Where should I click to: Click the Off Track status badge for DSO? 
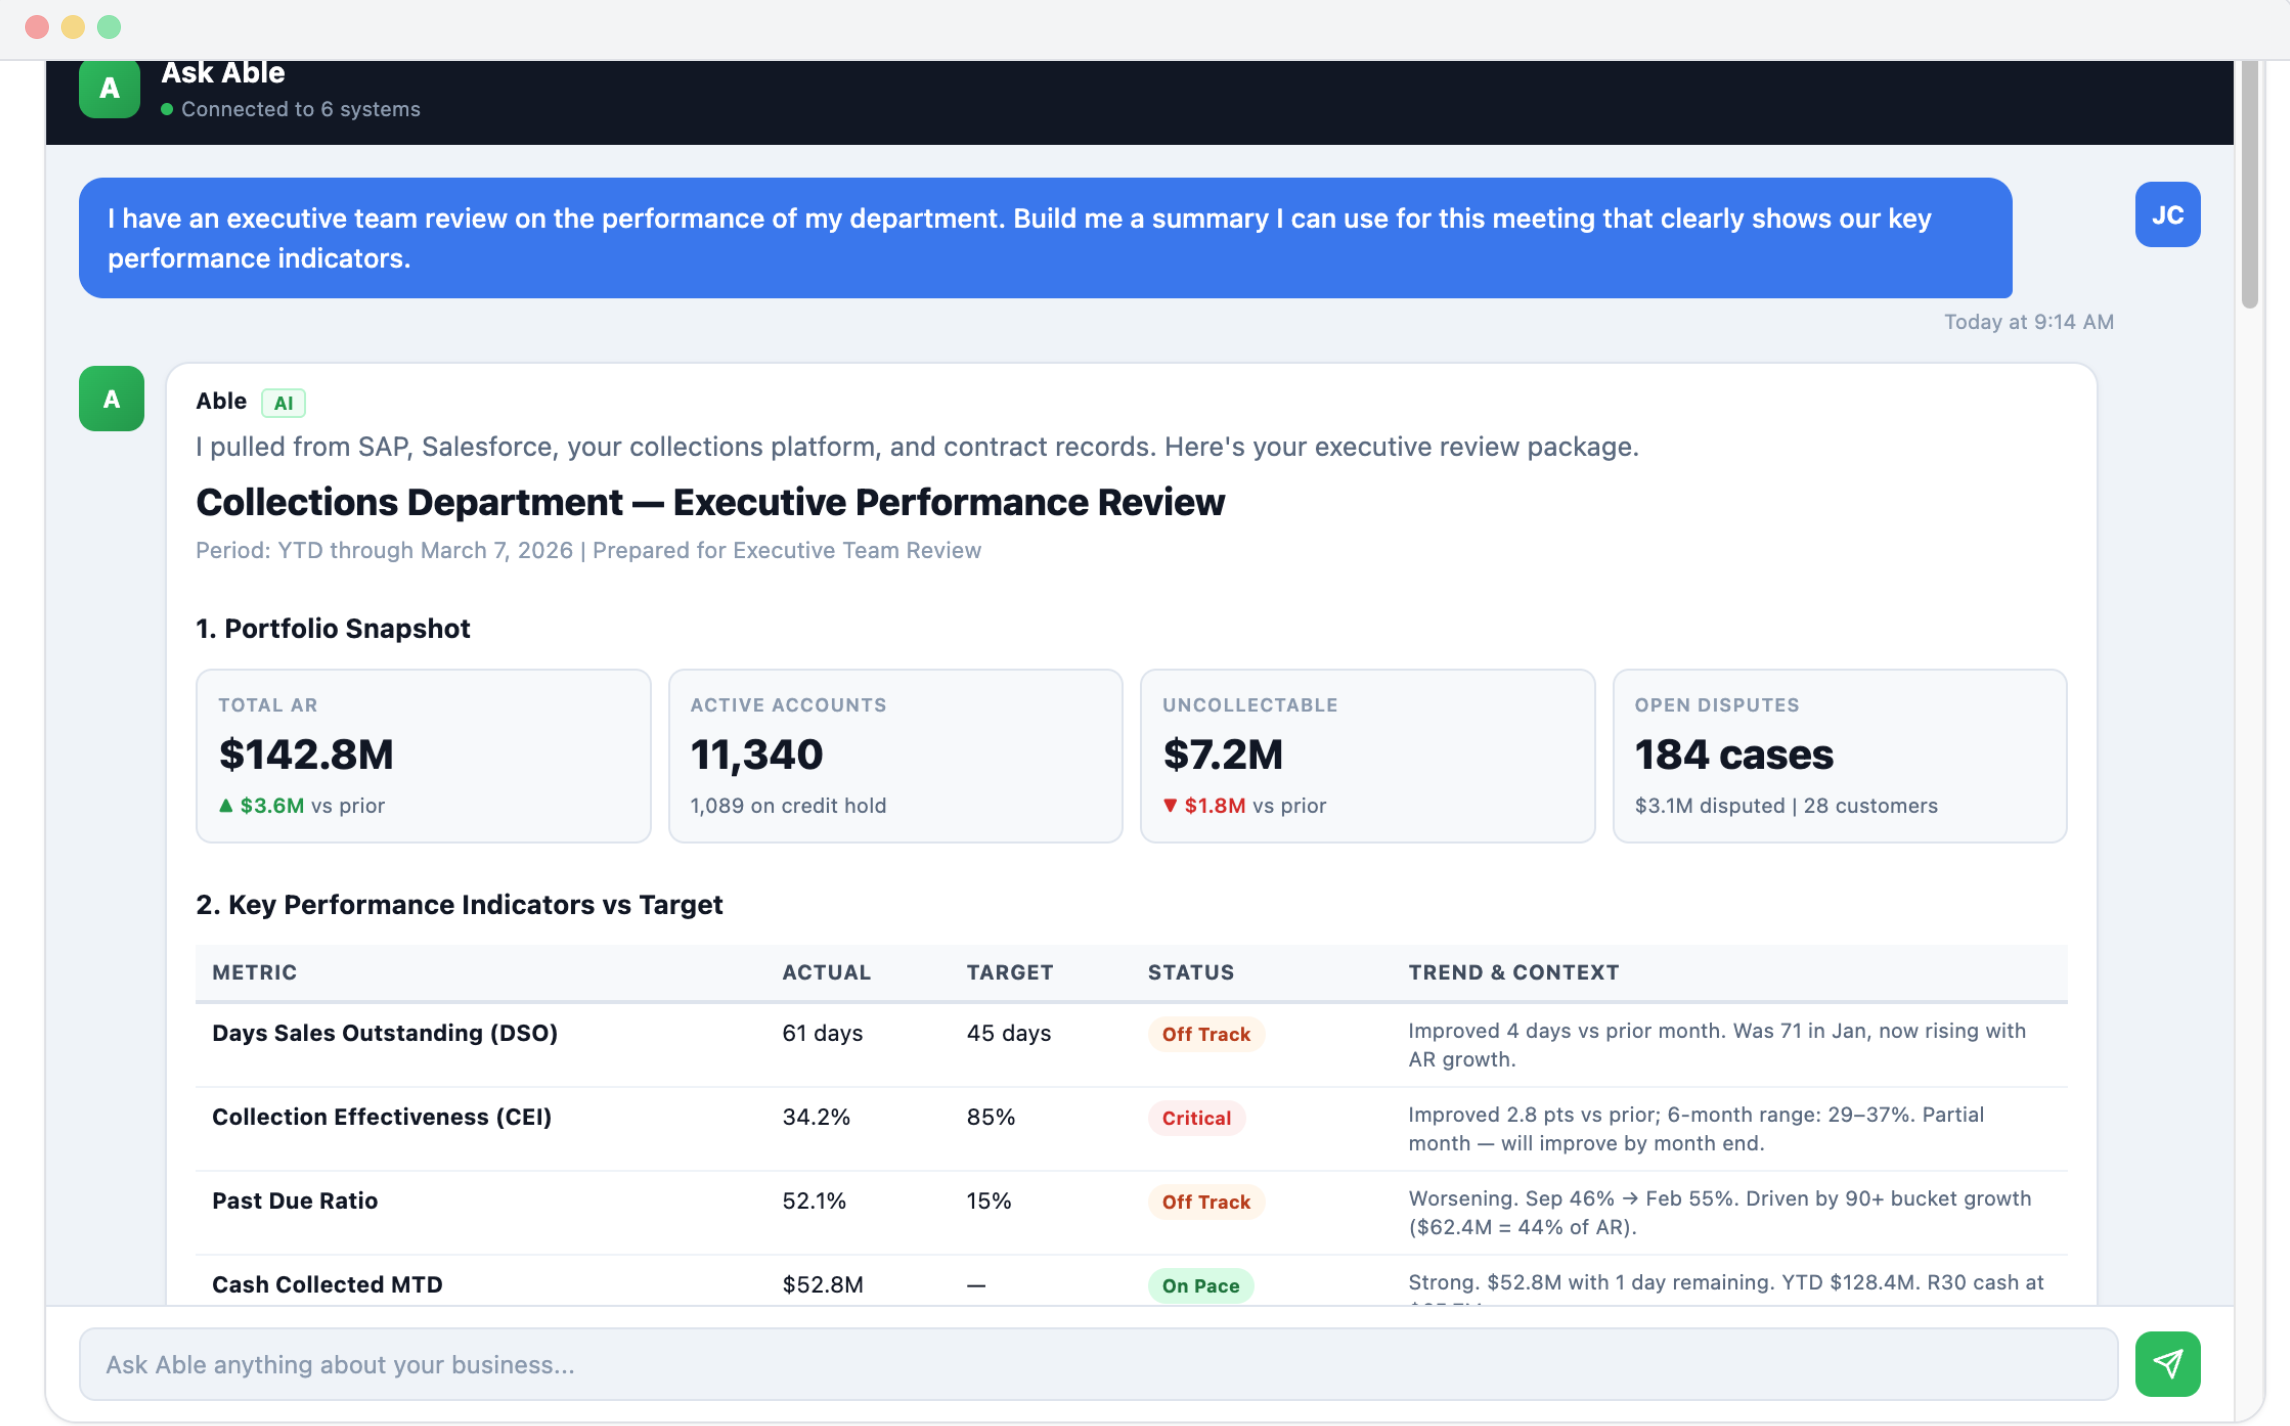click(x=1205, y=1034)
